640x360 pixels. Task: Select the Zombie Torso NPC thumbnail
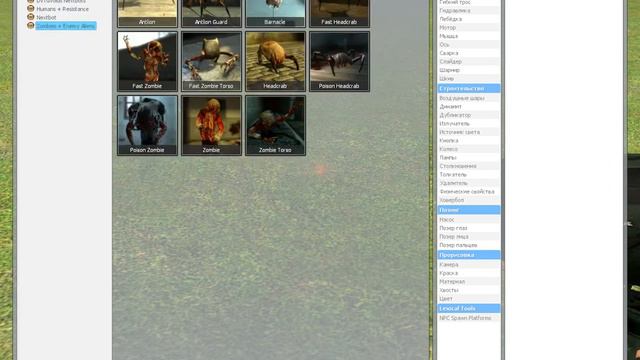click(x=275, y=125)
